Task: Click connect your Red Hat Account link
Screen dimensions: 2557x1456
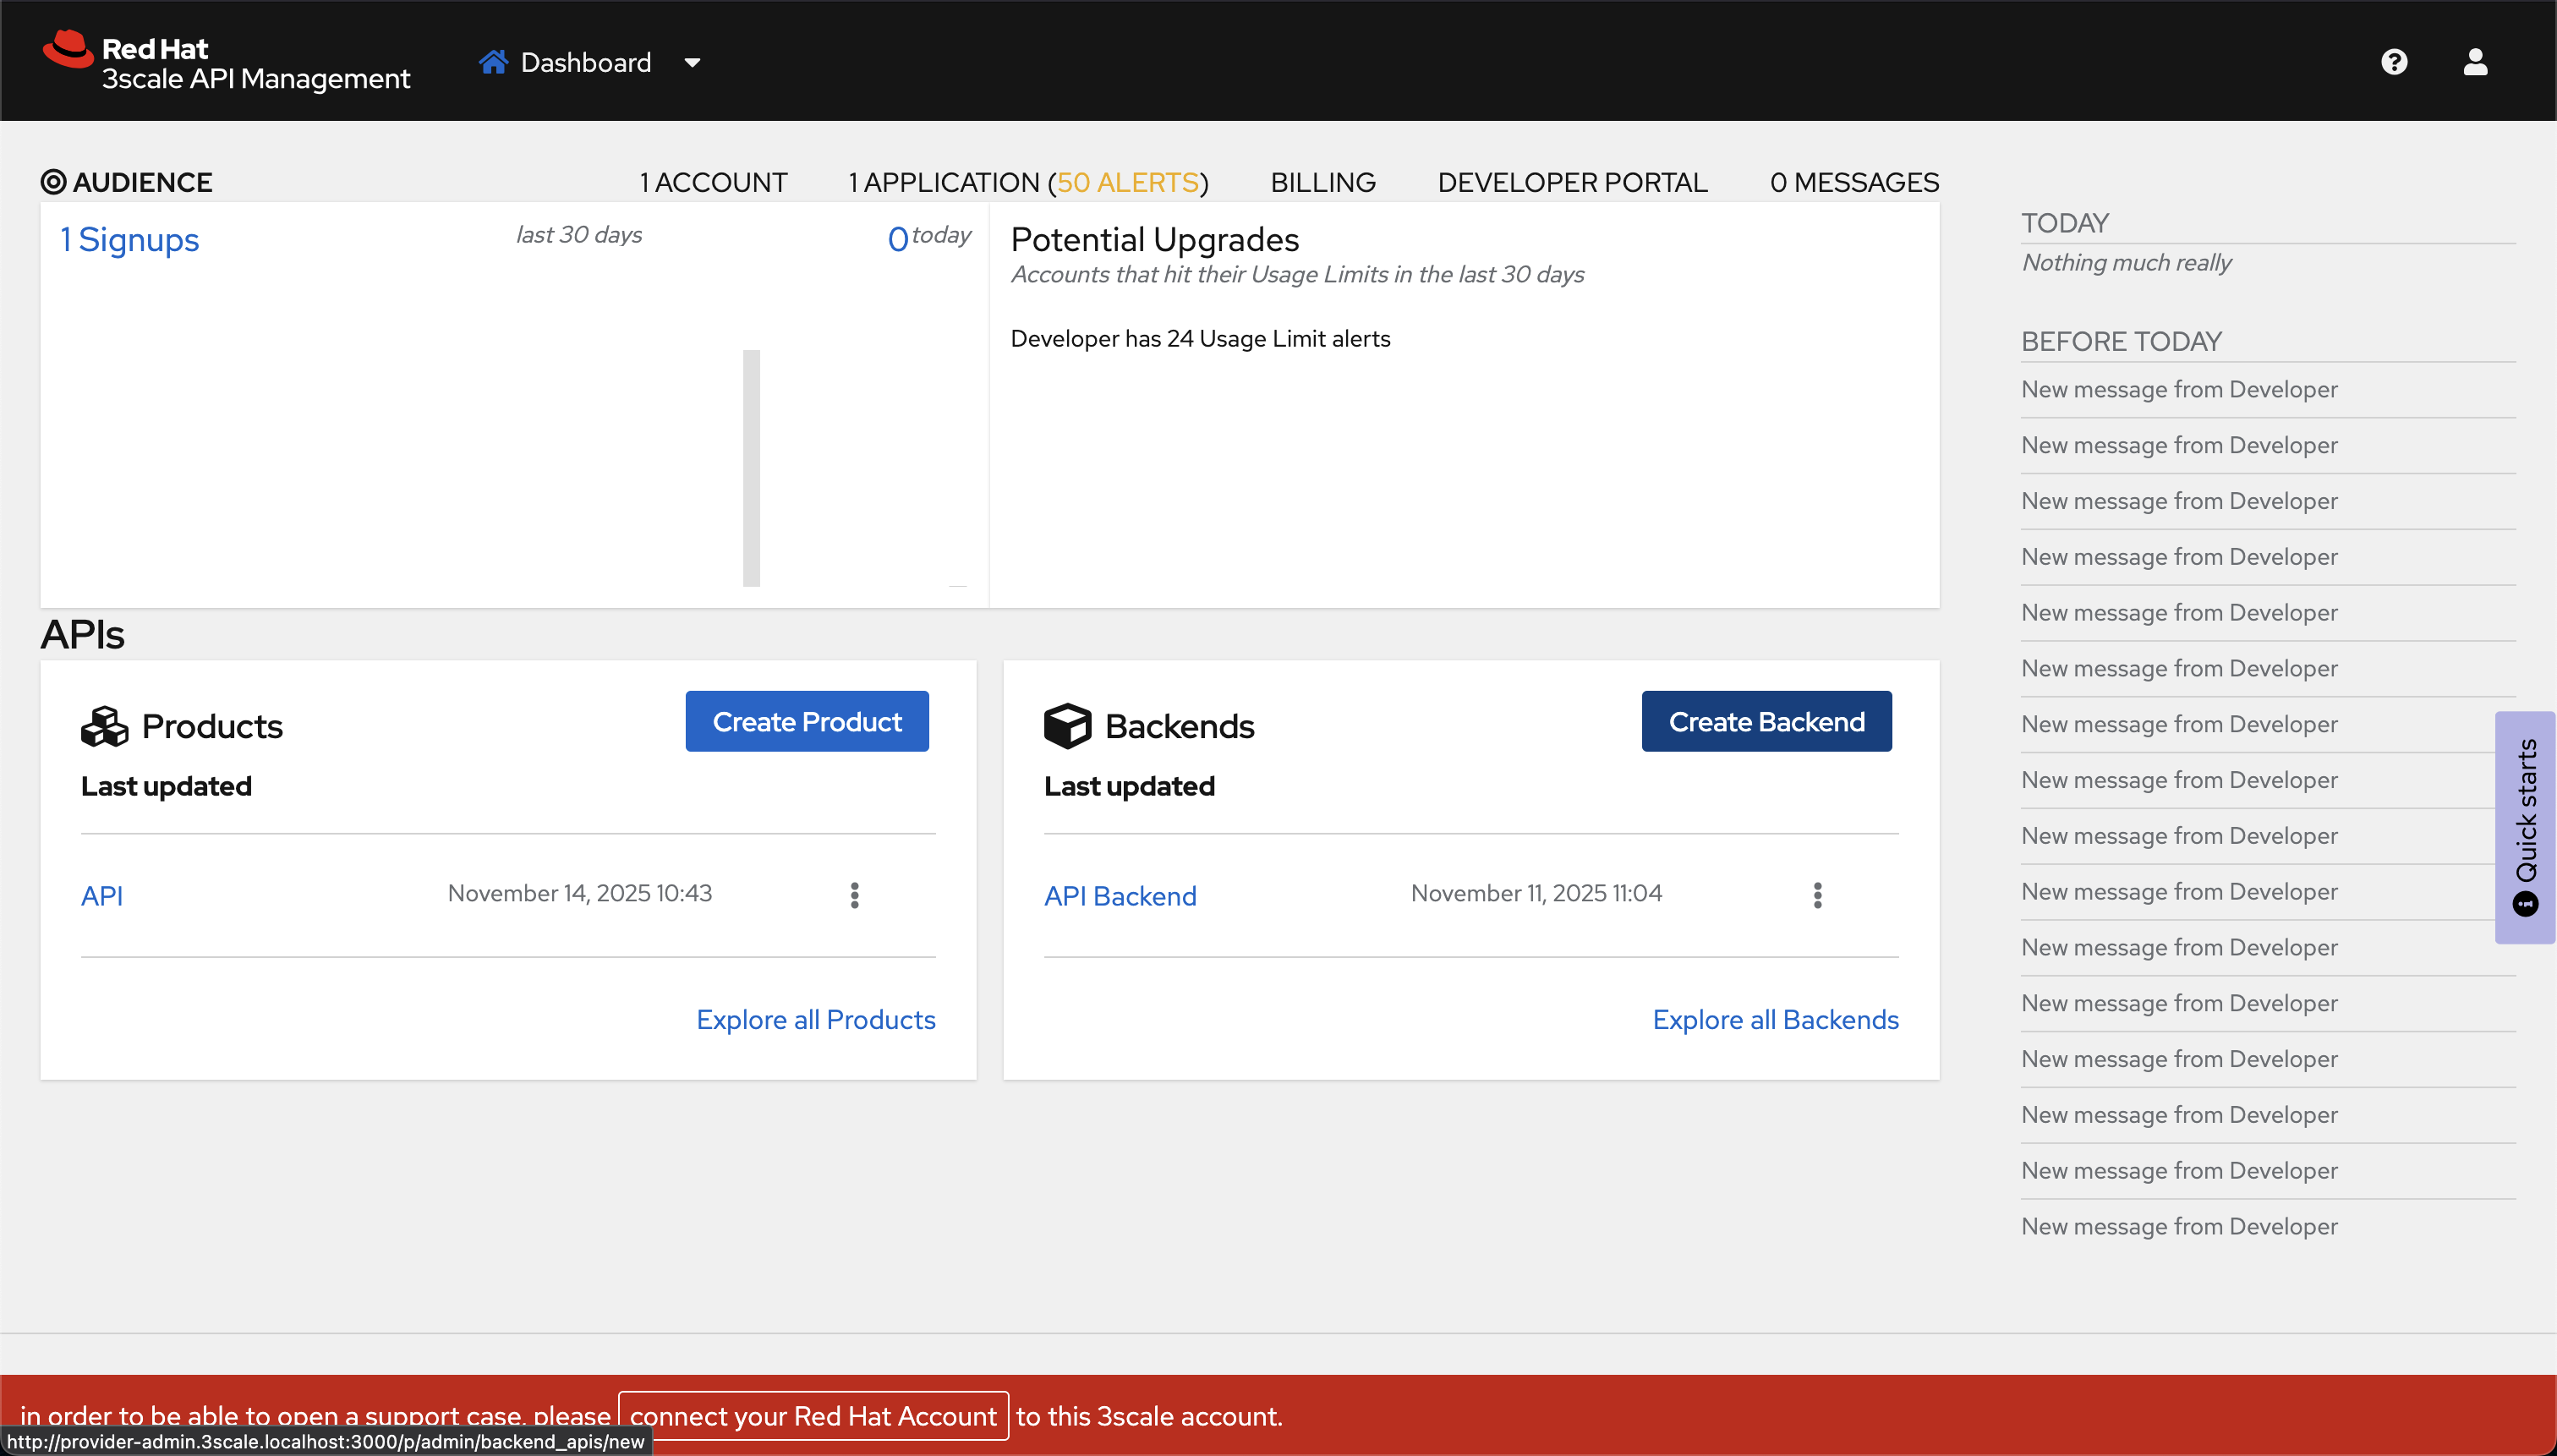Action: [x=812, y=1416]
